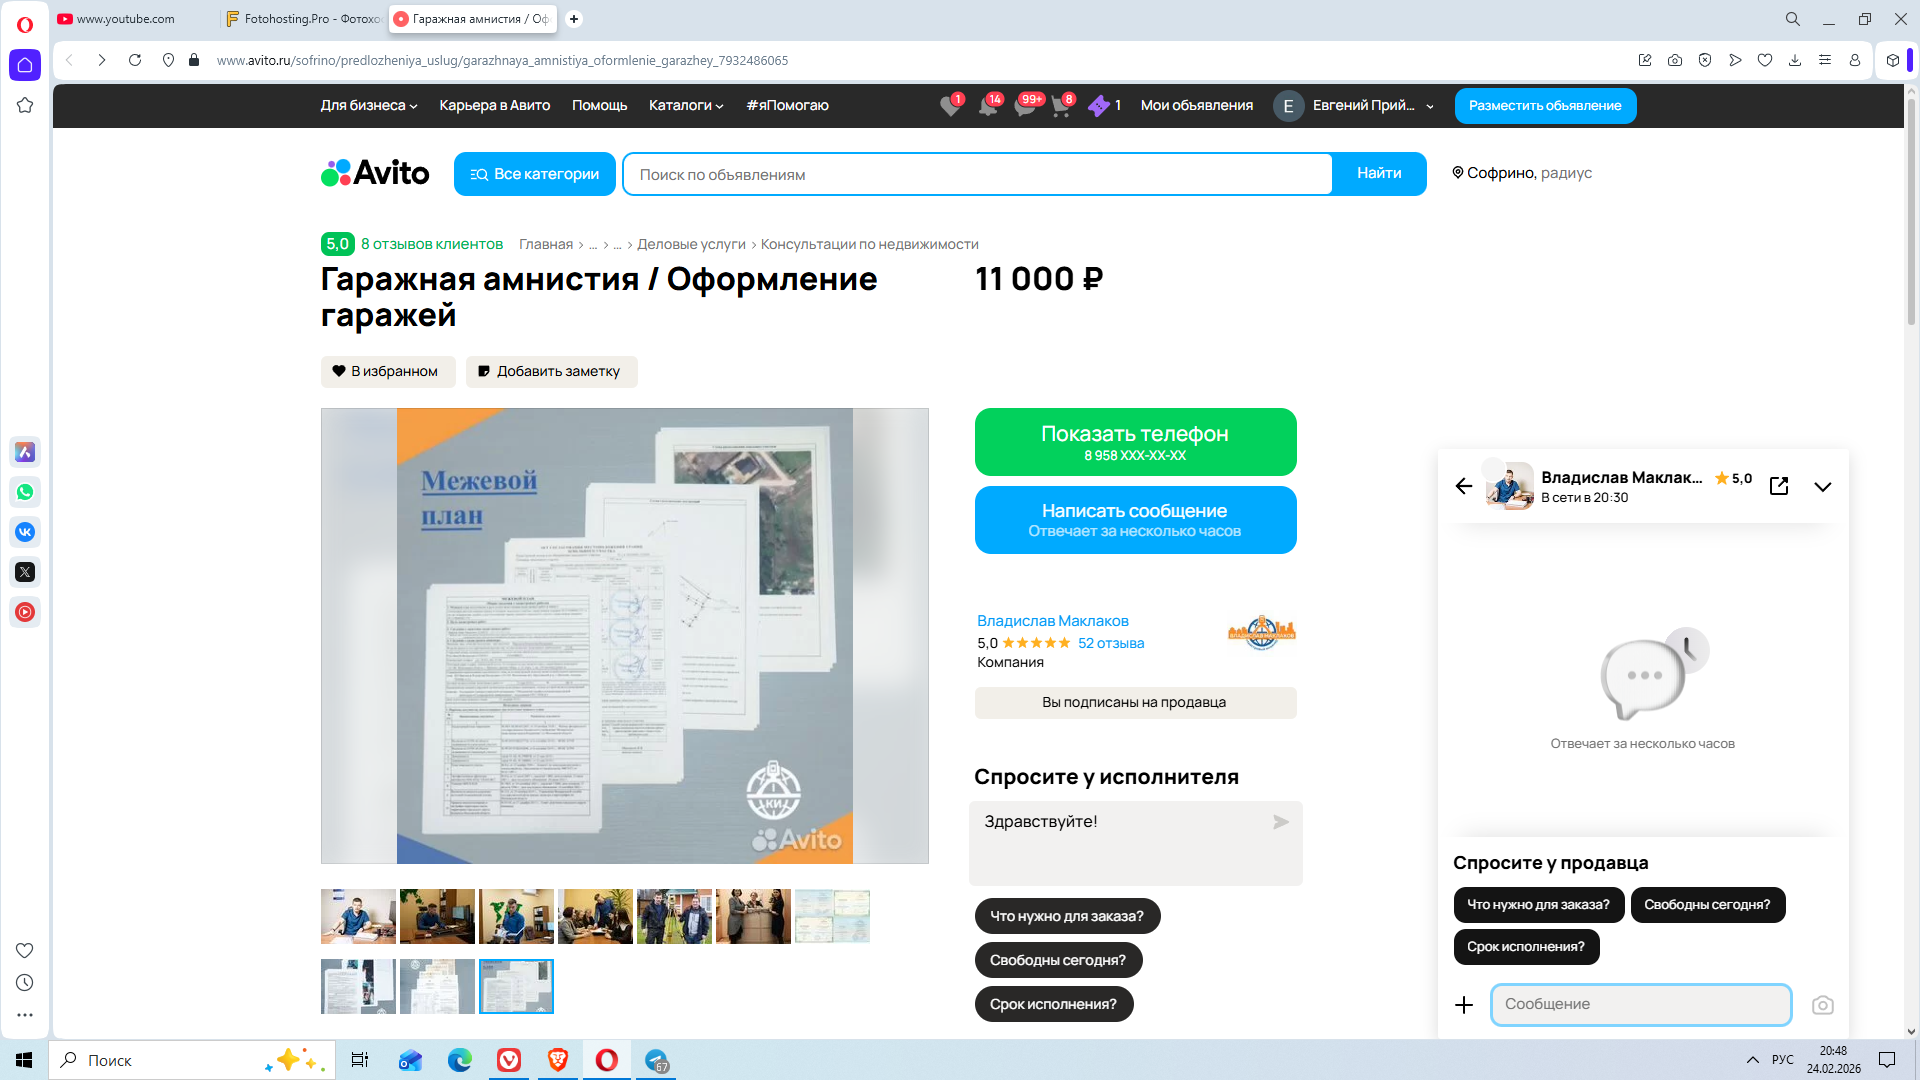Image resolution: width=1920 pixels, height=1080 pixels.
Task: Collapse the chat panel with chevron
Action: [1822, 487]
